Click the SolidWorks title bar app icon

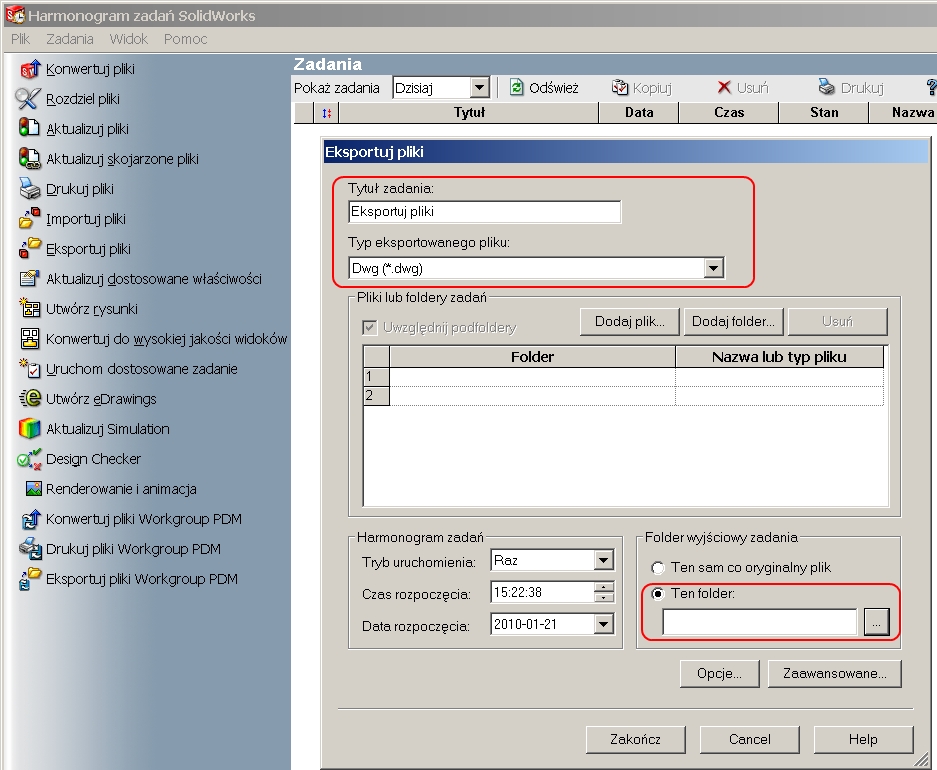14,15
